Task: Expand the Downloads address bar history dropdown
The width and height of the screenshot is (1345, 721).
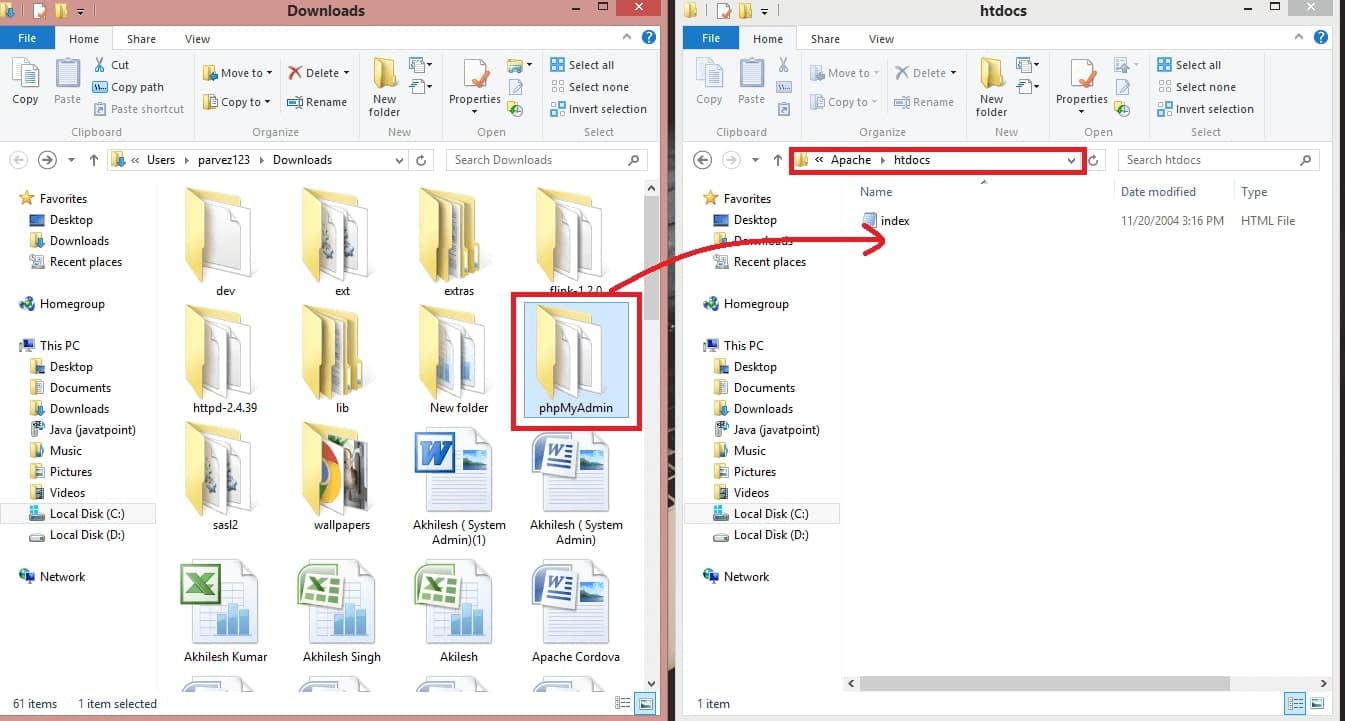Action: [x=400, y=160]
